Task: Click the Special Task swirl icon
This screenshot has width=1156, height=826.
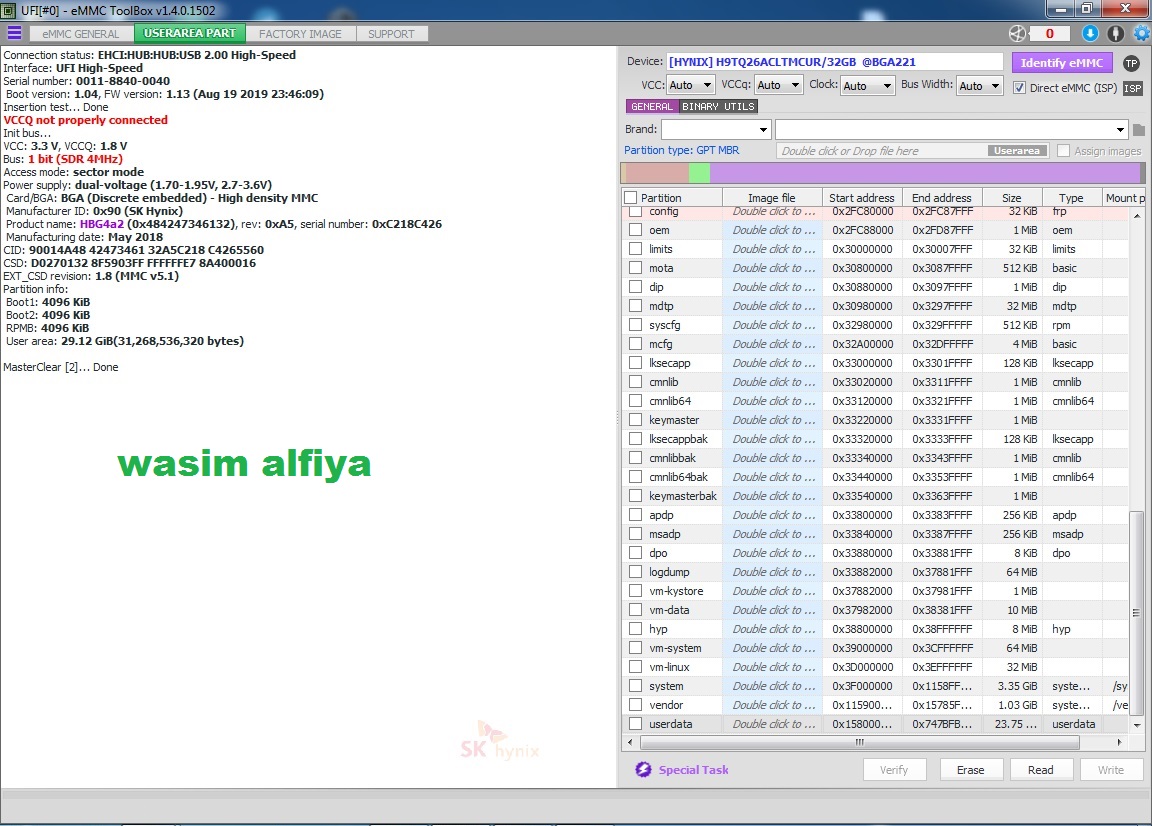Action: point(643,769)
